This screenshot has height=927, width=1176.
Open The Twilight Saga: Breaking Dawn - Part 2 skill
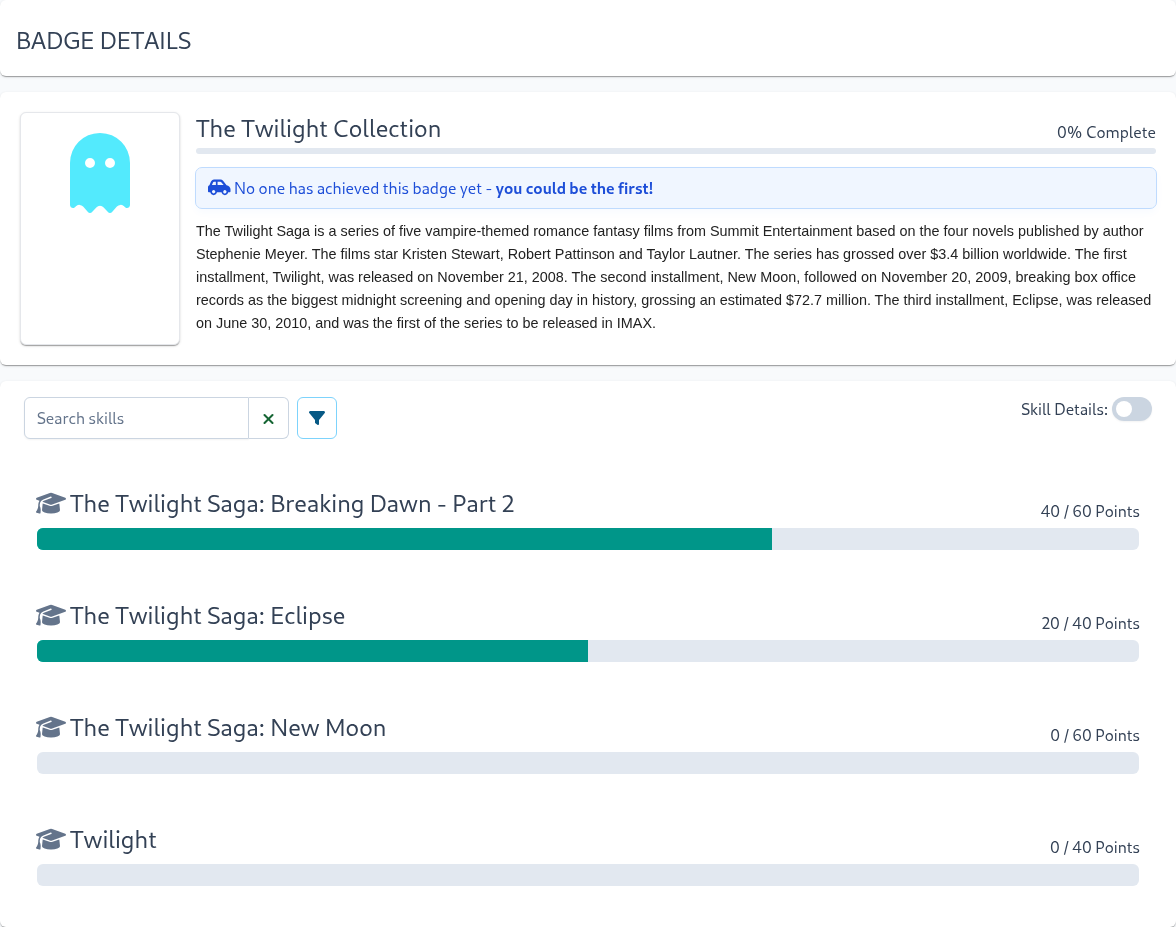tap(292, 504)
